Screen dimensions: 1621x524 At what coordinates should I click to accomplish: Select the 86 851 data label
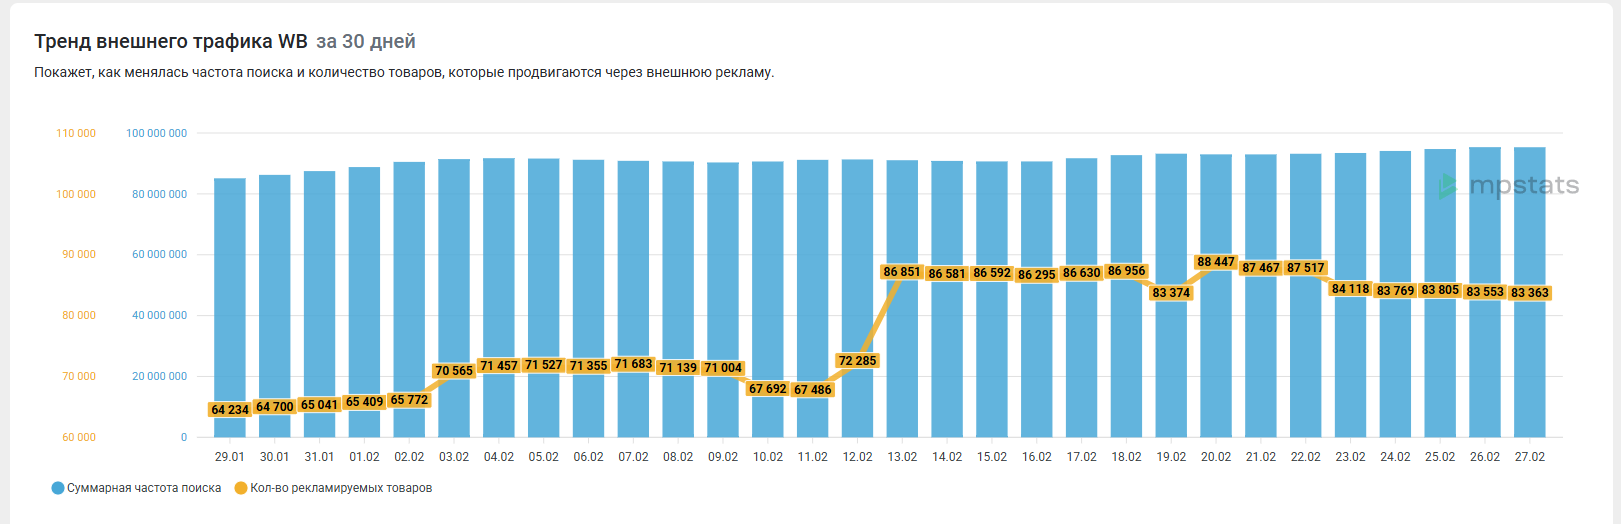click(902, 272)
